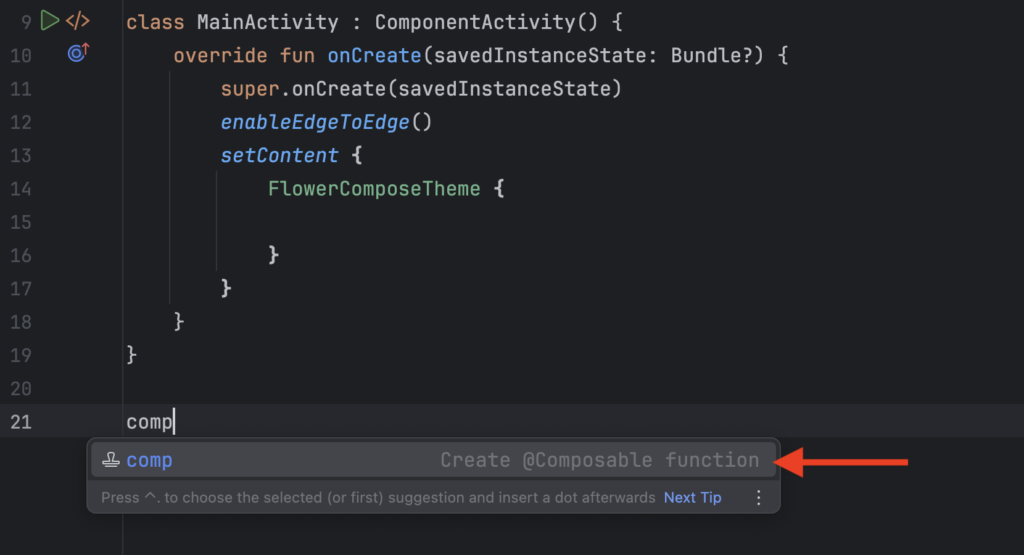
Task: Click the FlowerComposeTheme identifier
Action: tap(374, 189)
